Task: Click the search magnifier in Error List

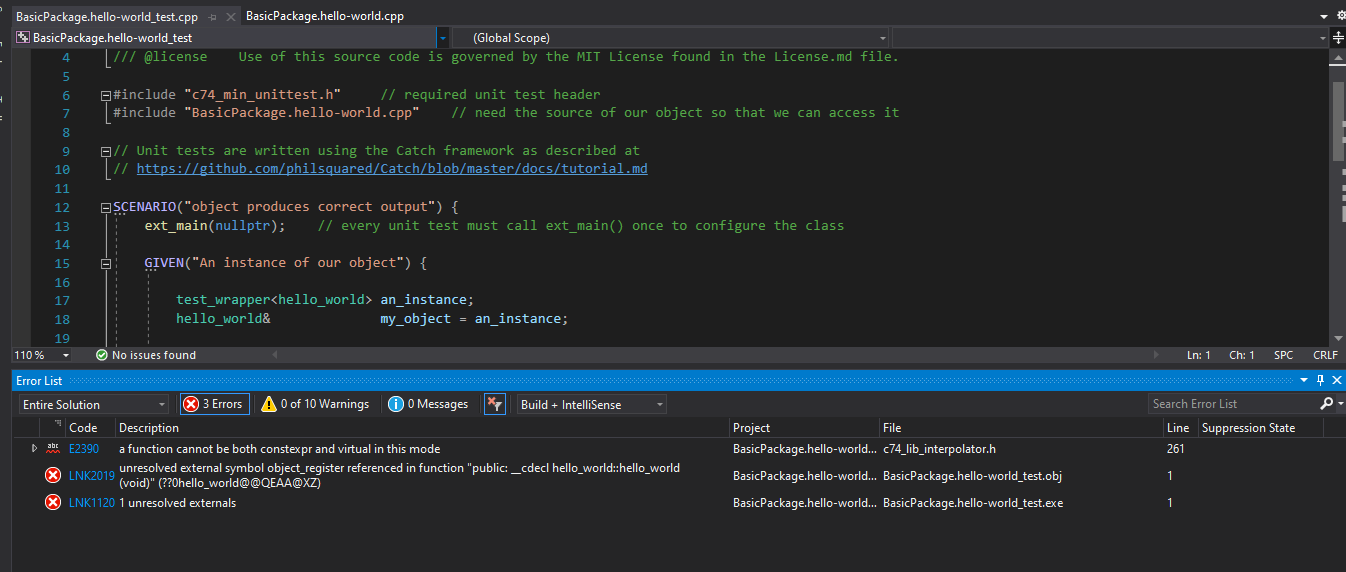Action: click(x=1326, y=404)
